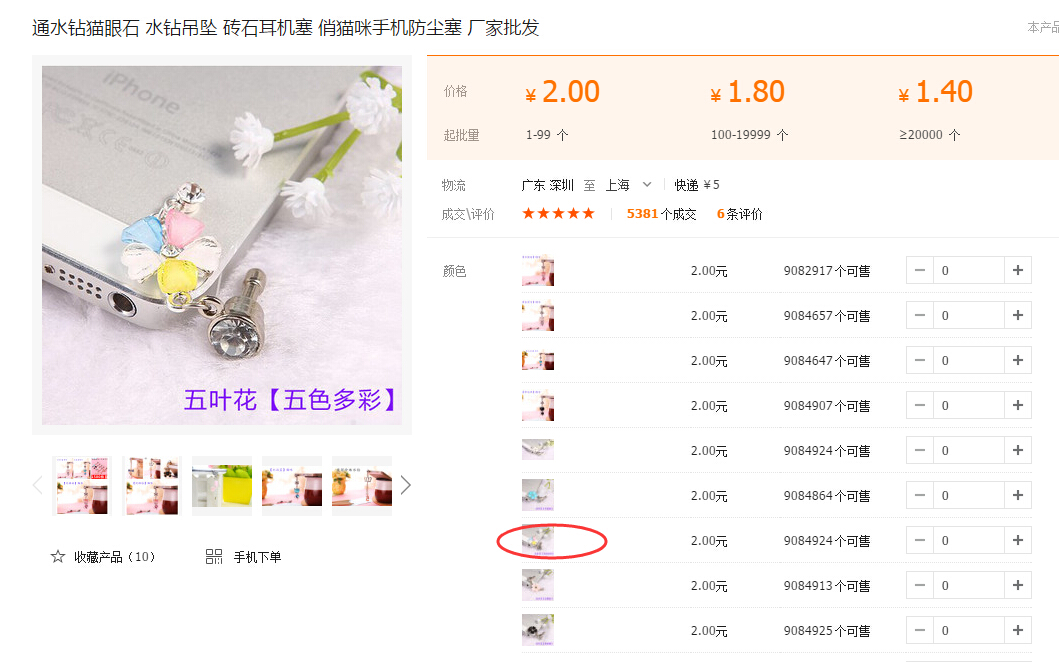Expand the 上海 destination dropdown

click(646, 184)
